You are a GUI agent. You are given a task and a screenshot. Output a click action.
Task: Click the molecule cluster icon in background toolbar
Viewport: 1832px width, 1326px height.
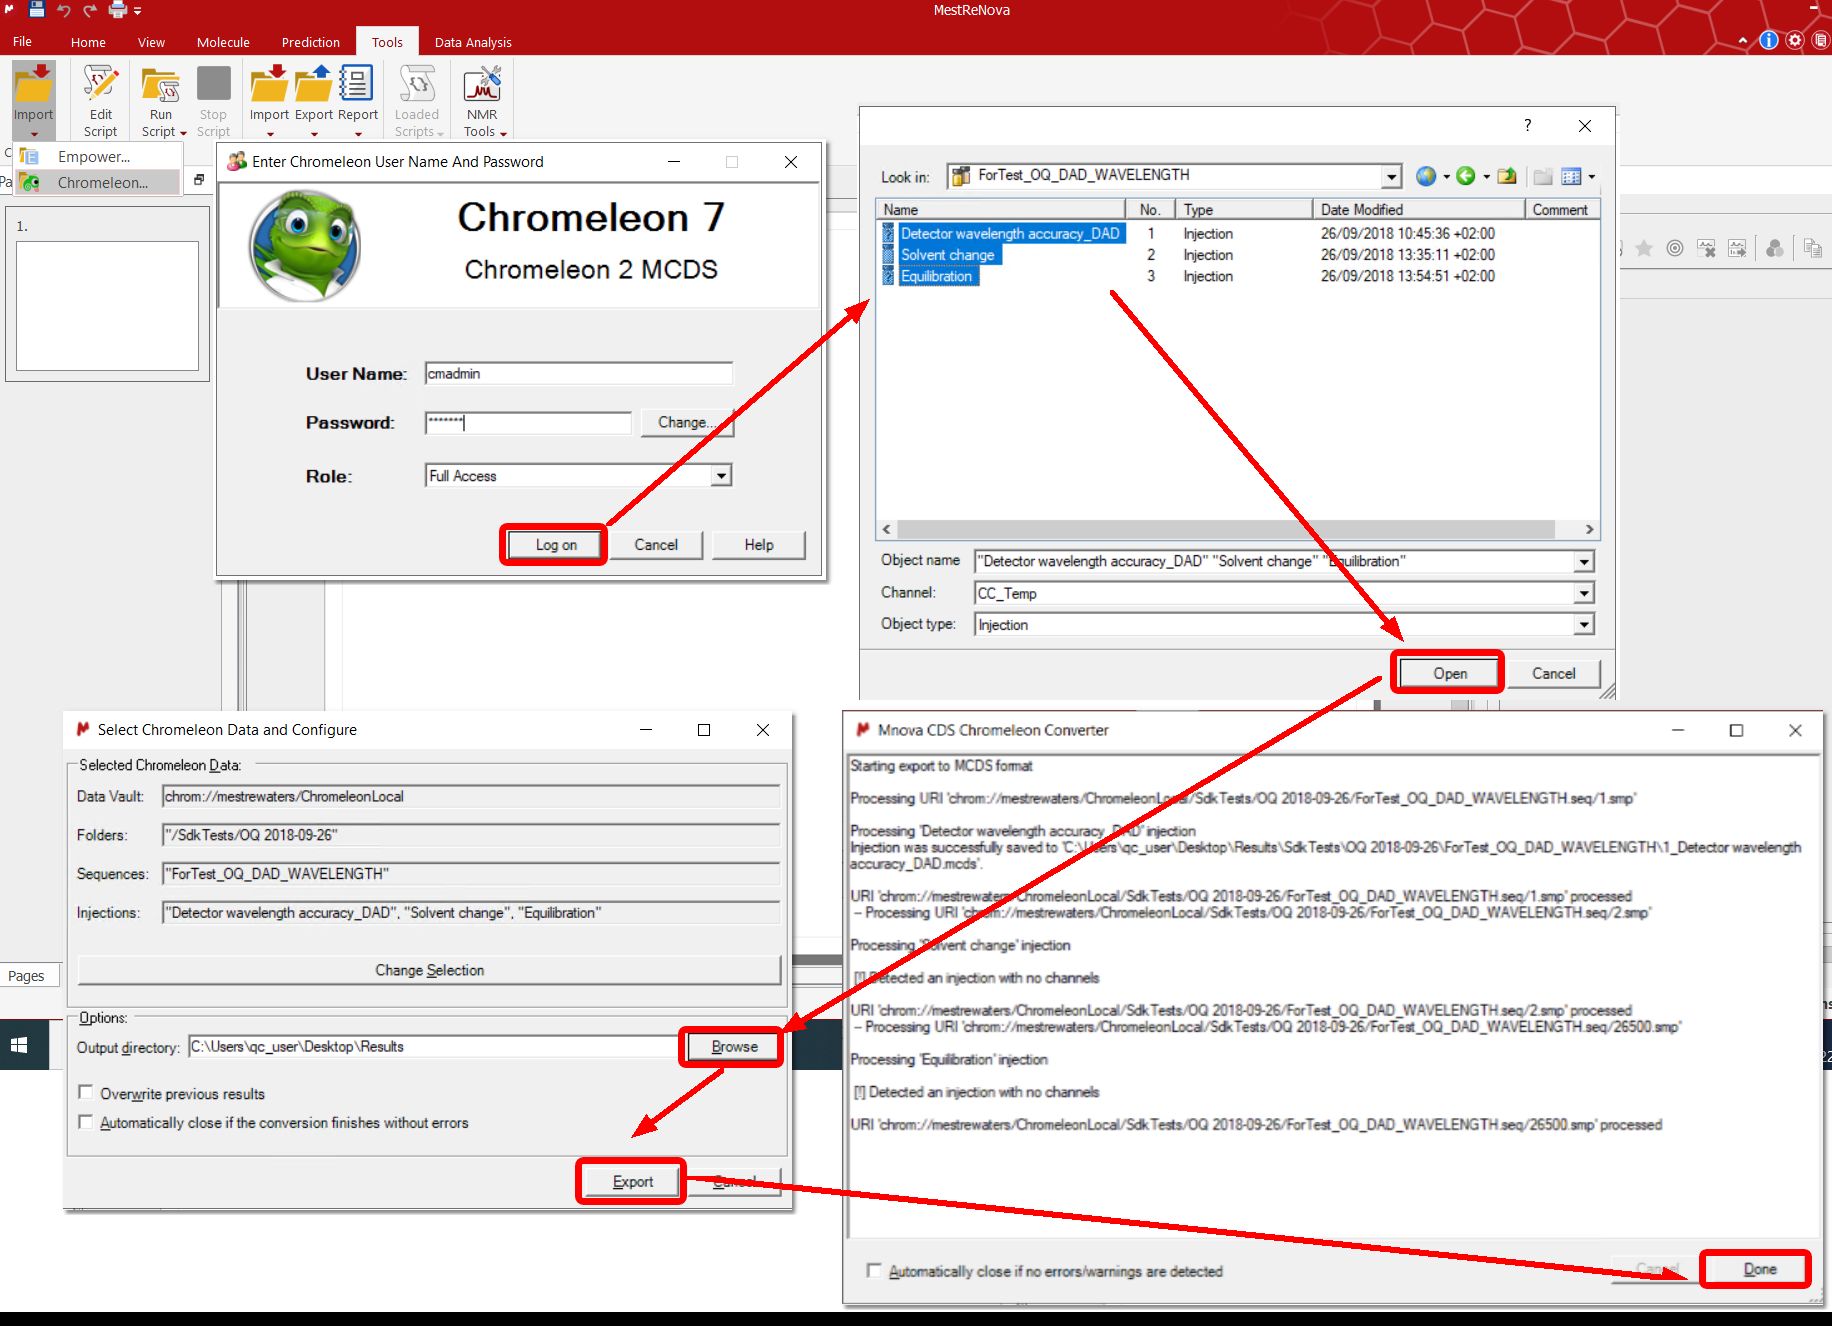click(1775, 248)
